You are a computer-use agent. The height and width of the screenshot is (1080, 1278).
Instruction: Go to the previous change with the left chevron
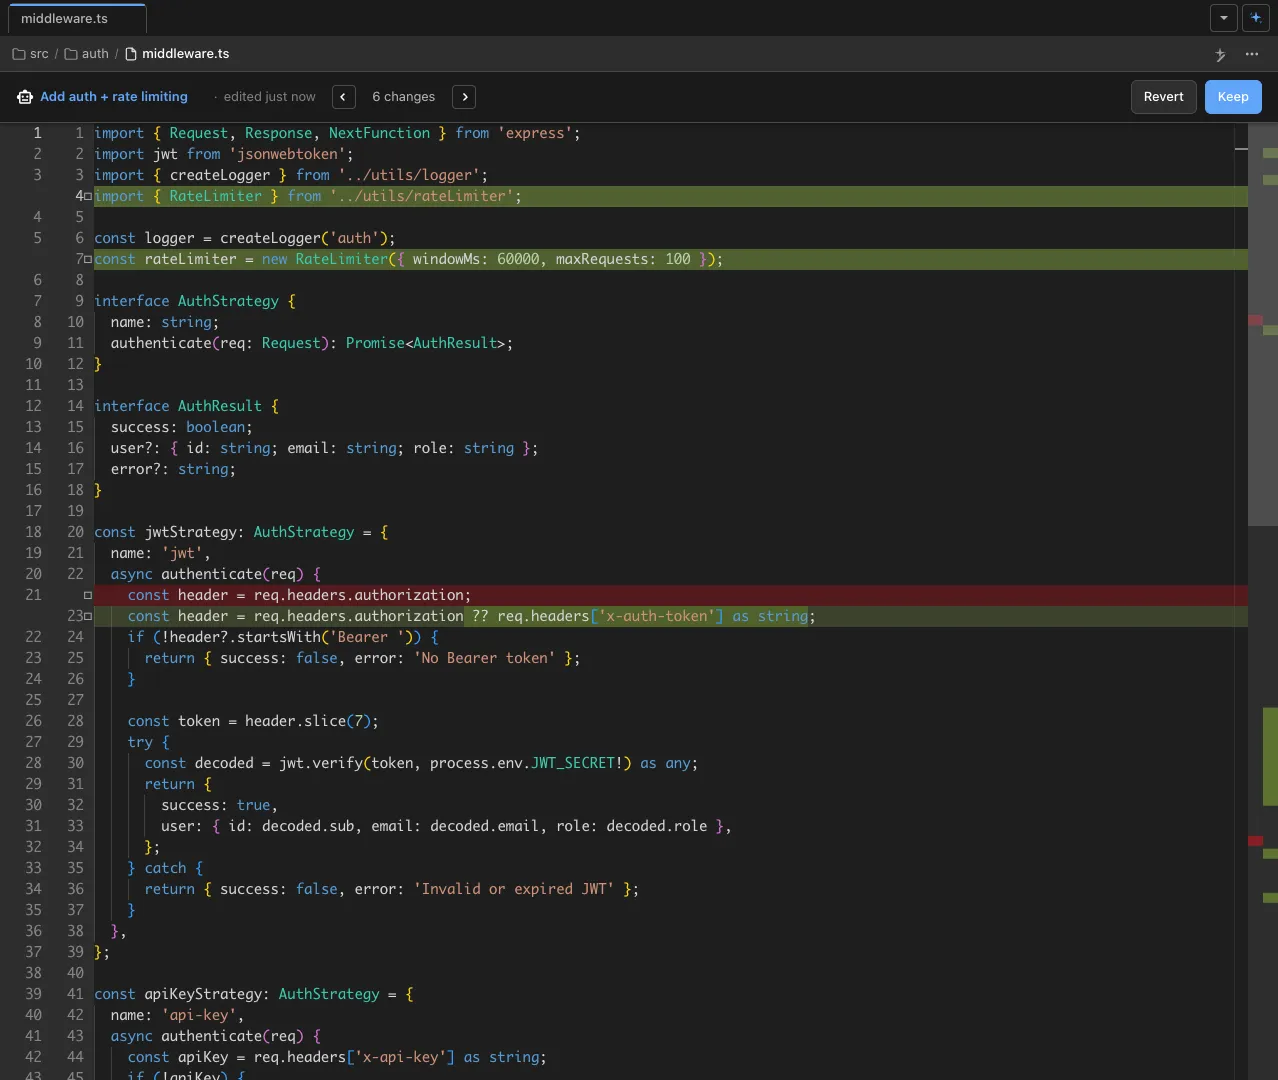[x=343, y=96]
